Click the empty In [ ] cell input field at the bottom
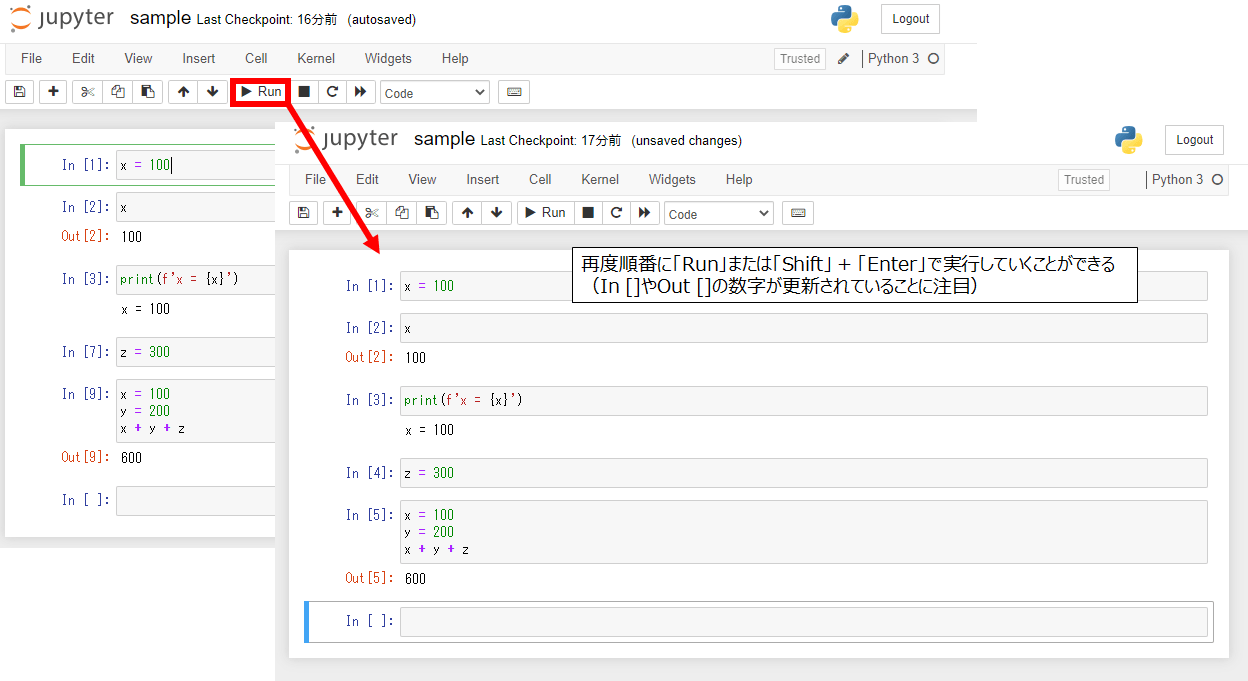 803,622
